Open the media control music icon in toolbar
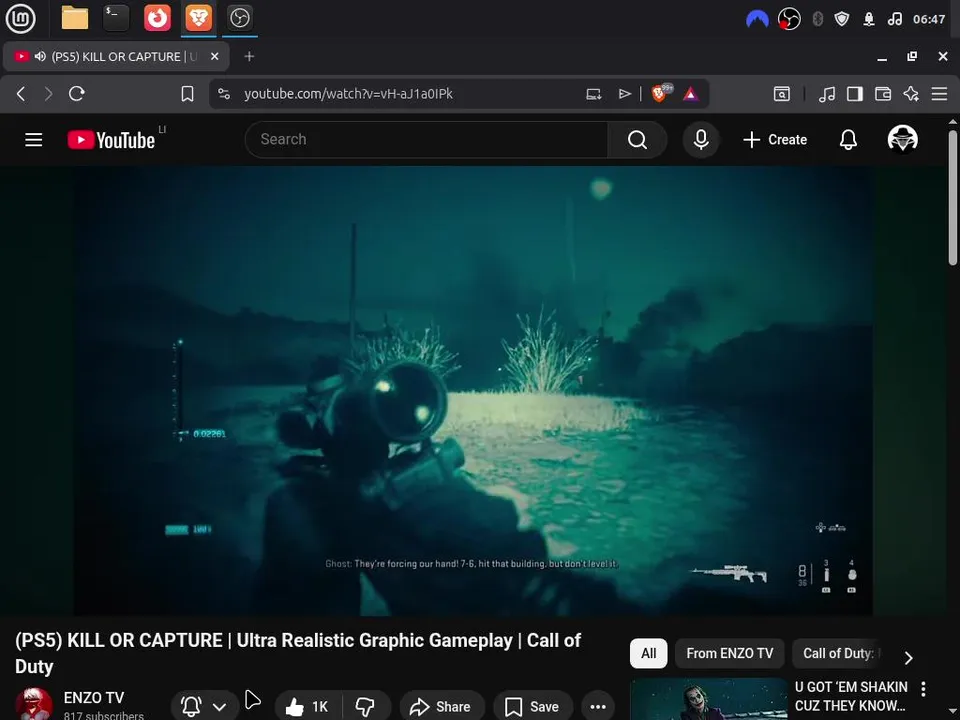The height and width of the screenshot is (720, 960). [x=827, y=94]
